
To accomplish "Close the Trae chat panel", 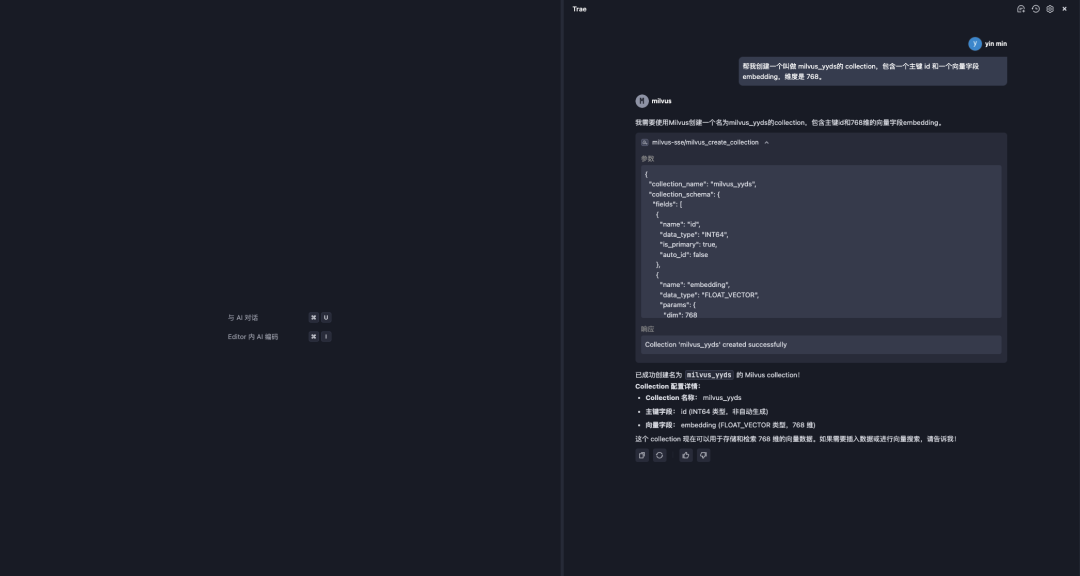I will (x=1064, y=9).
